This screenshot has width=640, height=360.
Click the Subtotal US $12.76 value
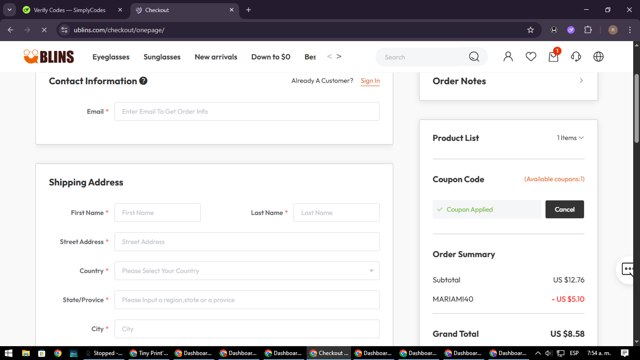tap(569, 280)
